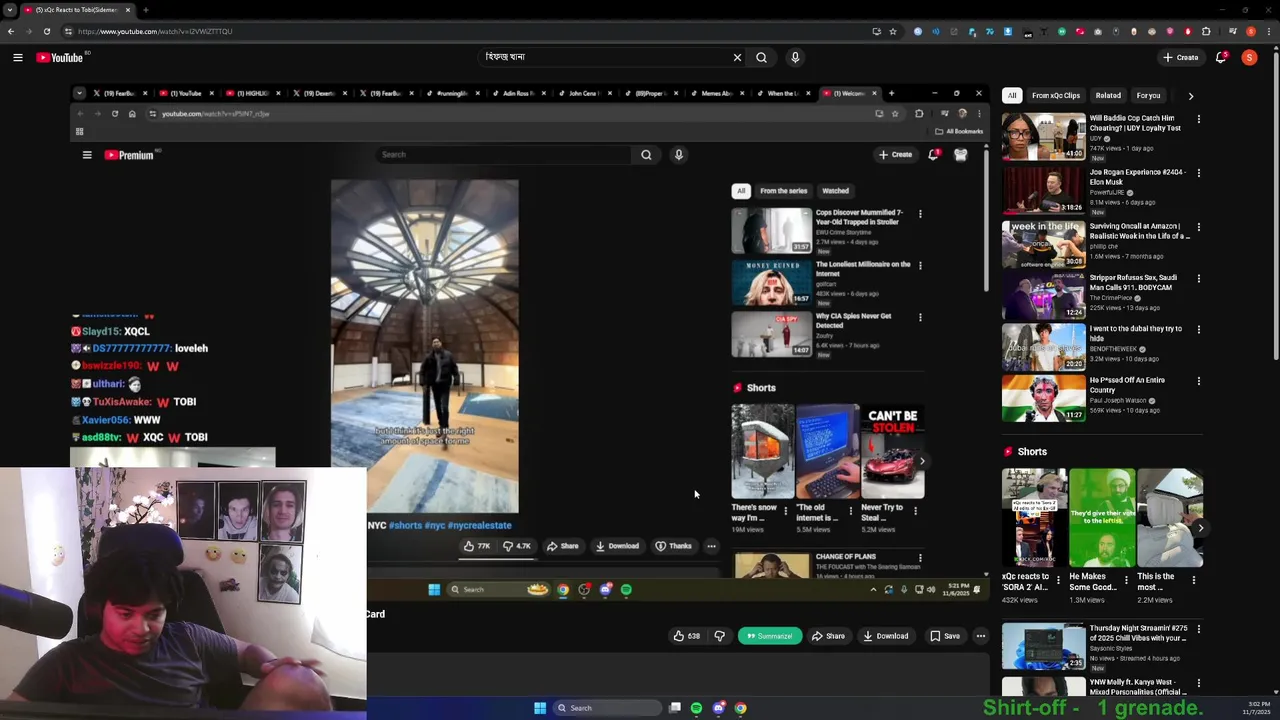
Task: Reload the page in Chrome
Action: tap(46, 31)
